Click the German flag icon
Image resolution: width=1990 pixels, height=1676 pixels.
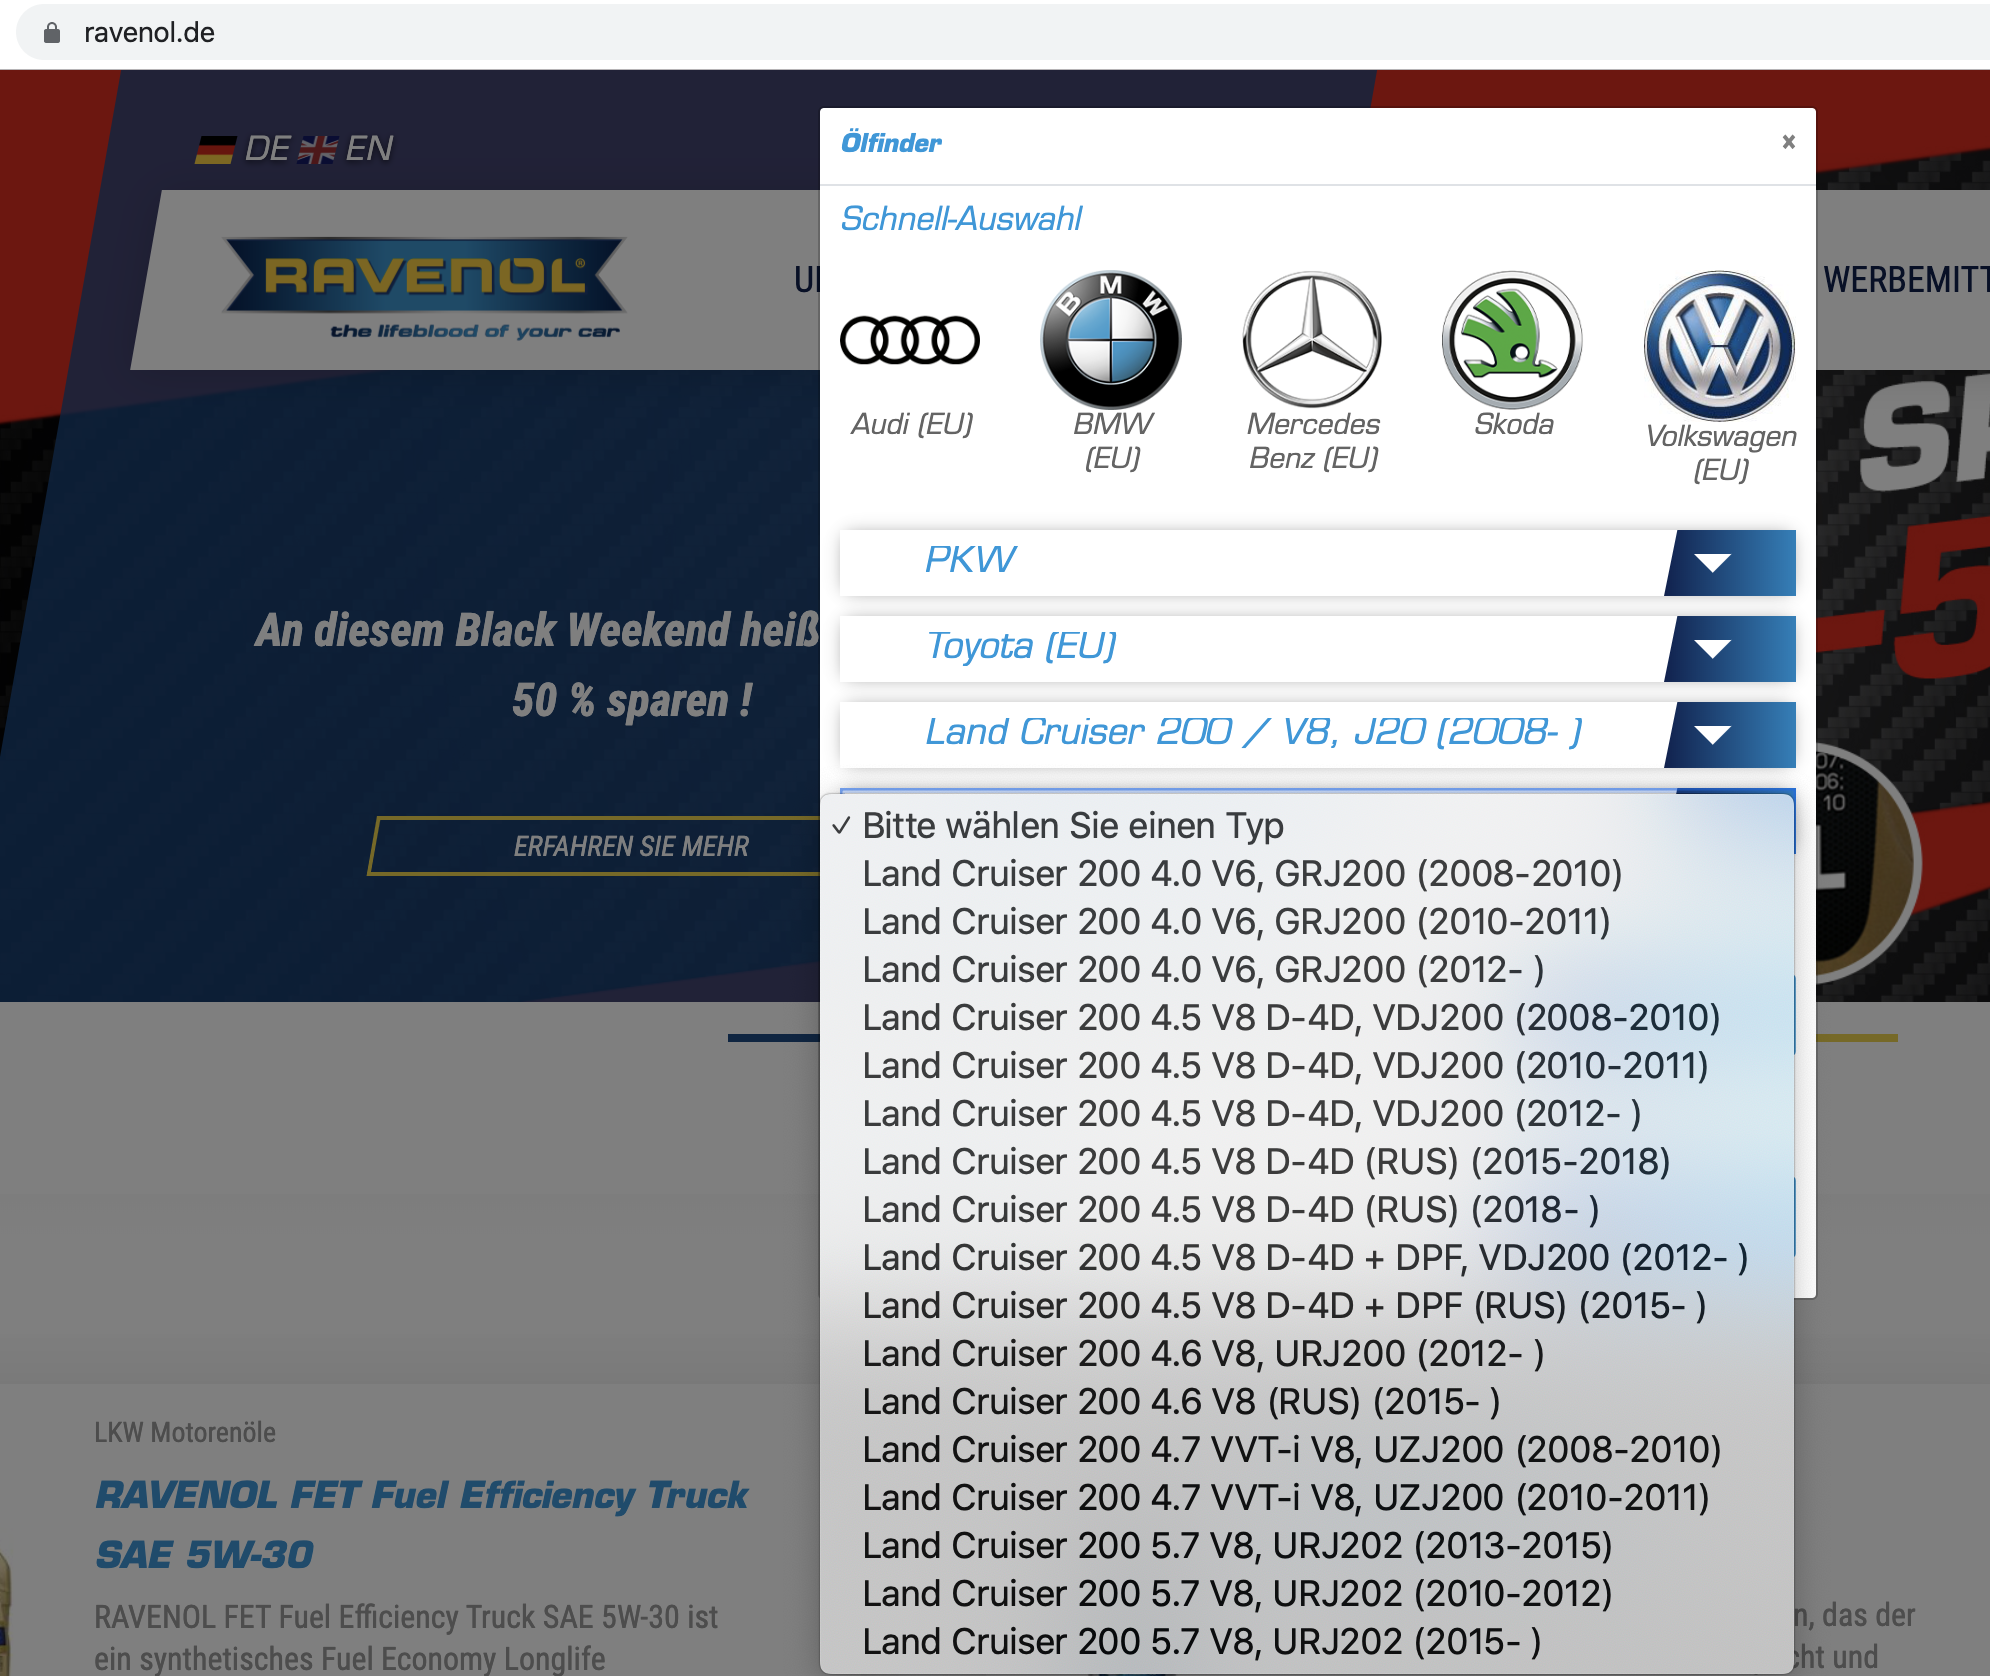point(215,150)
